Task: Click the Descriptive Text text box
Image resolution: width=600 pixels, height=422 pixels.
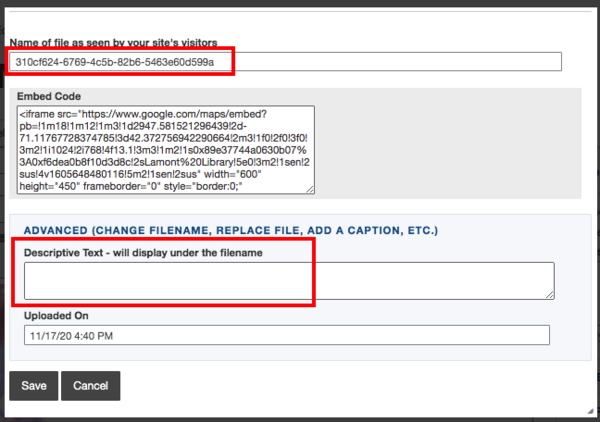Action: pos(289,280)
